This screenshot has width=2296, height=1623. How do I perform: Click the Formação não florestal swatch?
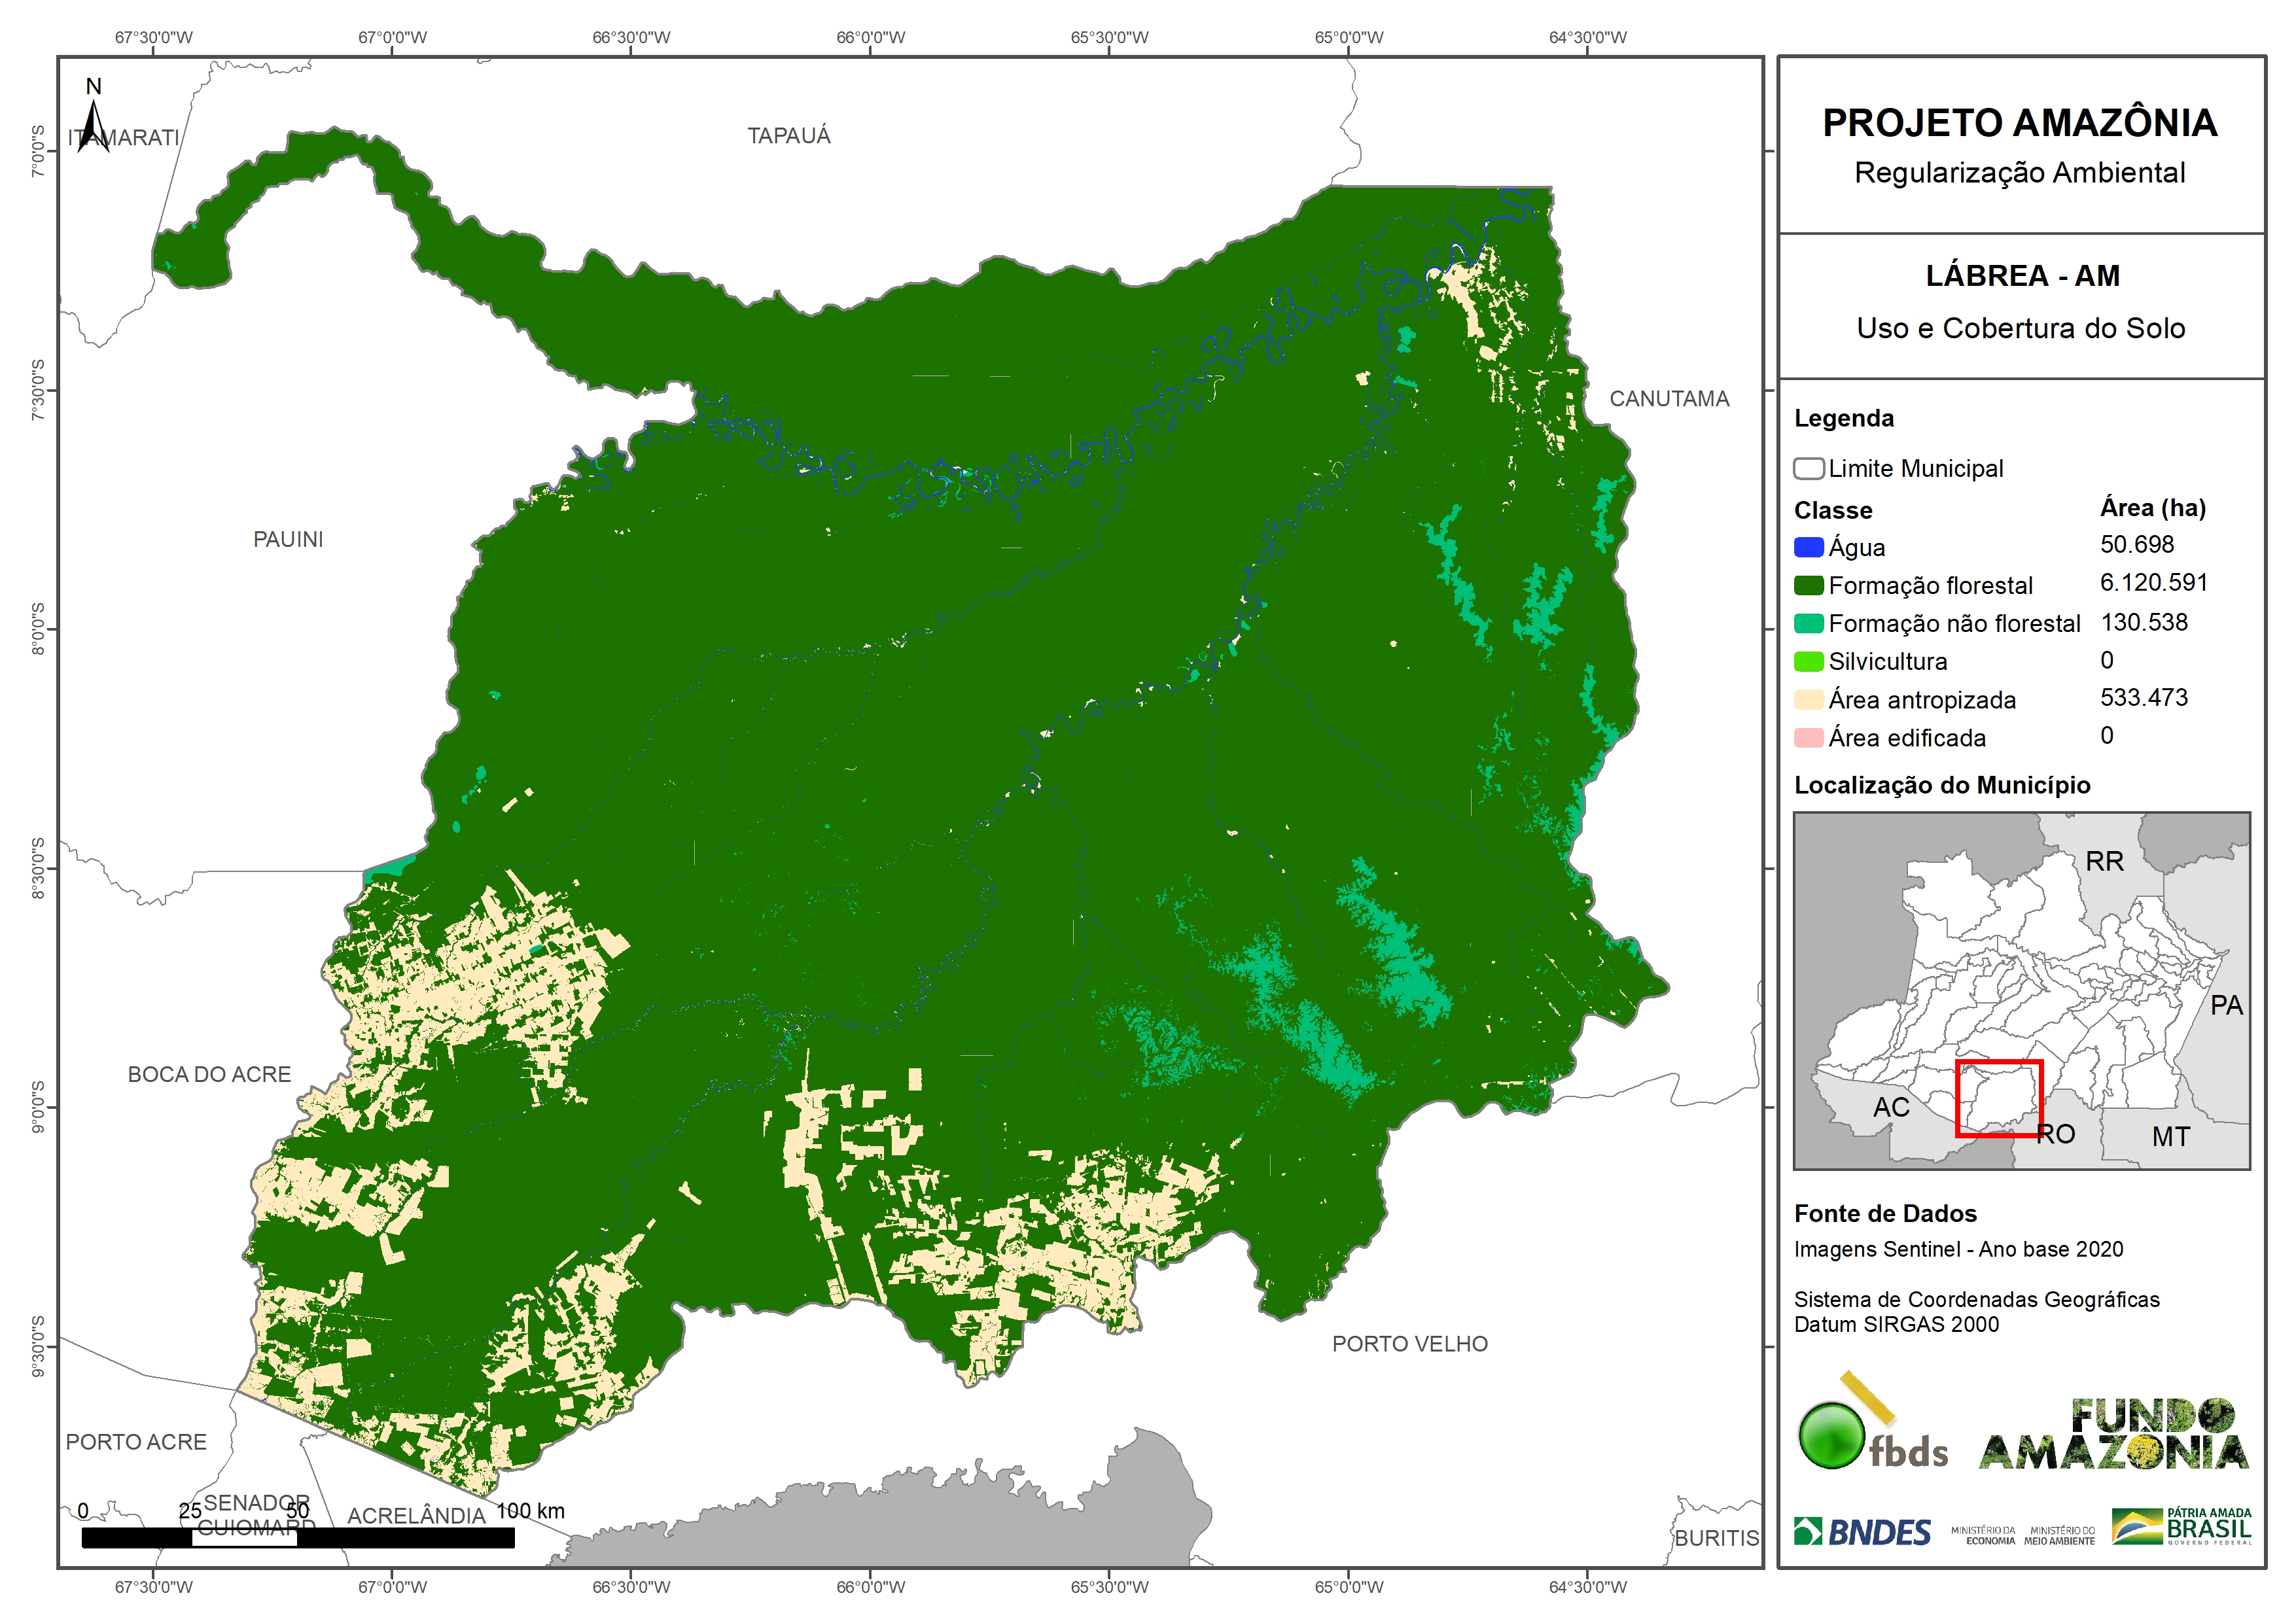pyautogui.click(x=1808, y=623)
